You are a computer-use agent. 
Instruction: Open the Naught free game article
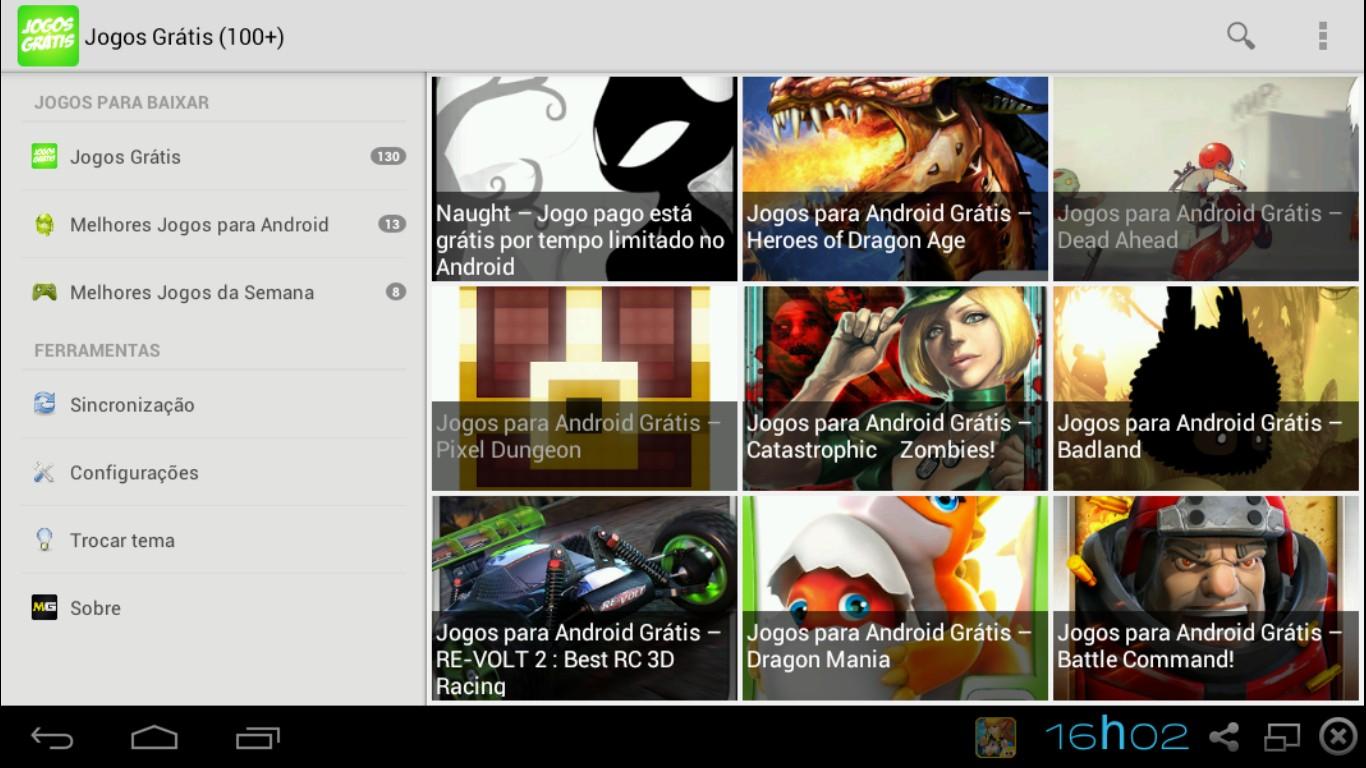pyautogui.click(x=583, y=180)
